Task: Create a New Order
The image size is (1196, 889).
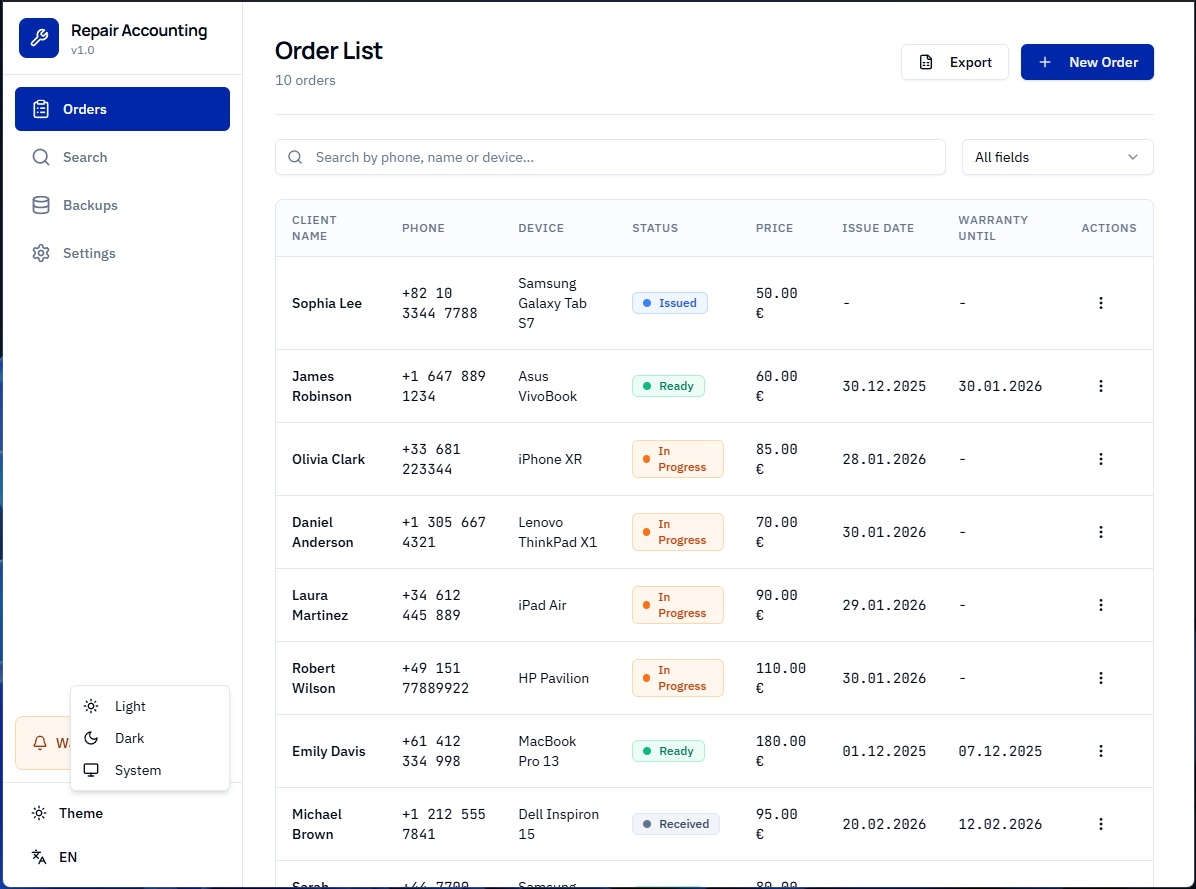Action: pyautogui.click(x=1087, y=62)
